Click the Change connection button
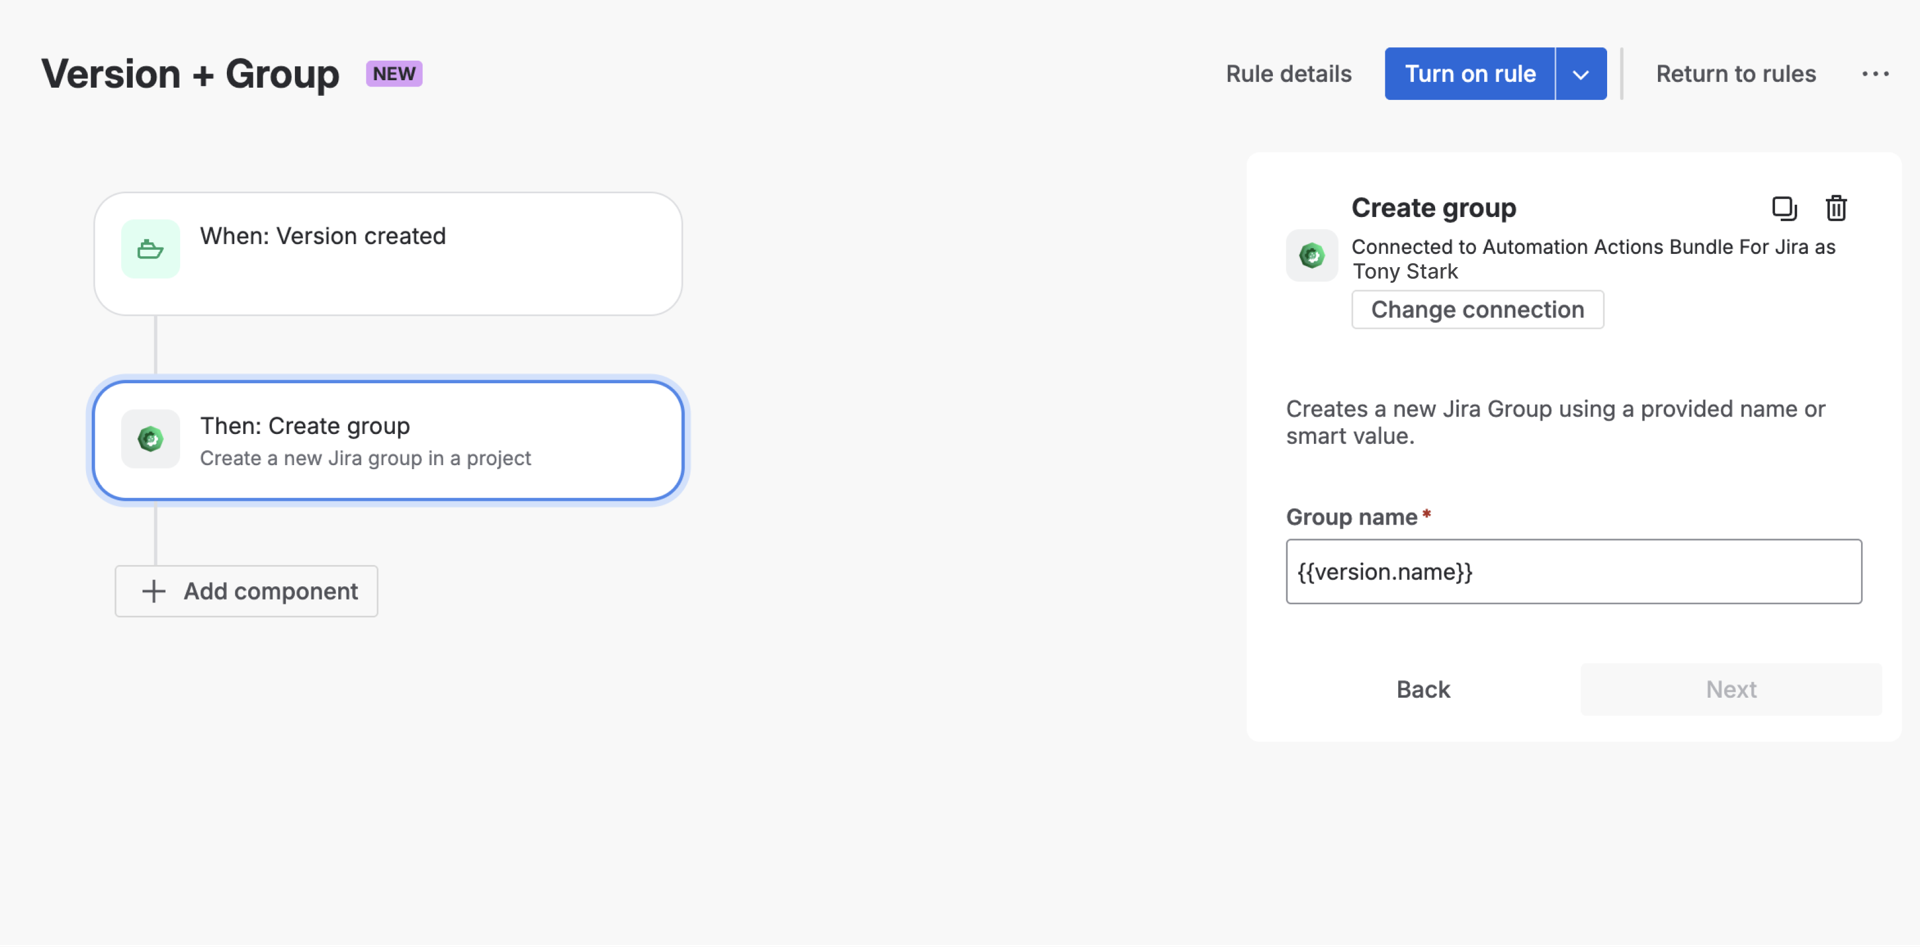The image size is (1920, 947). click(1477, 310)
